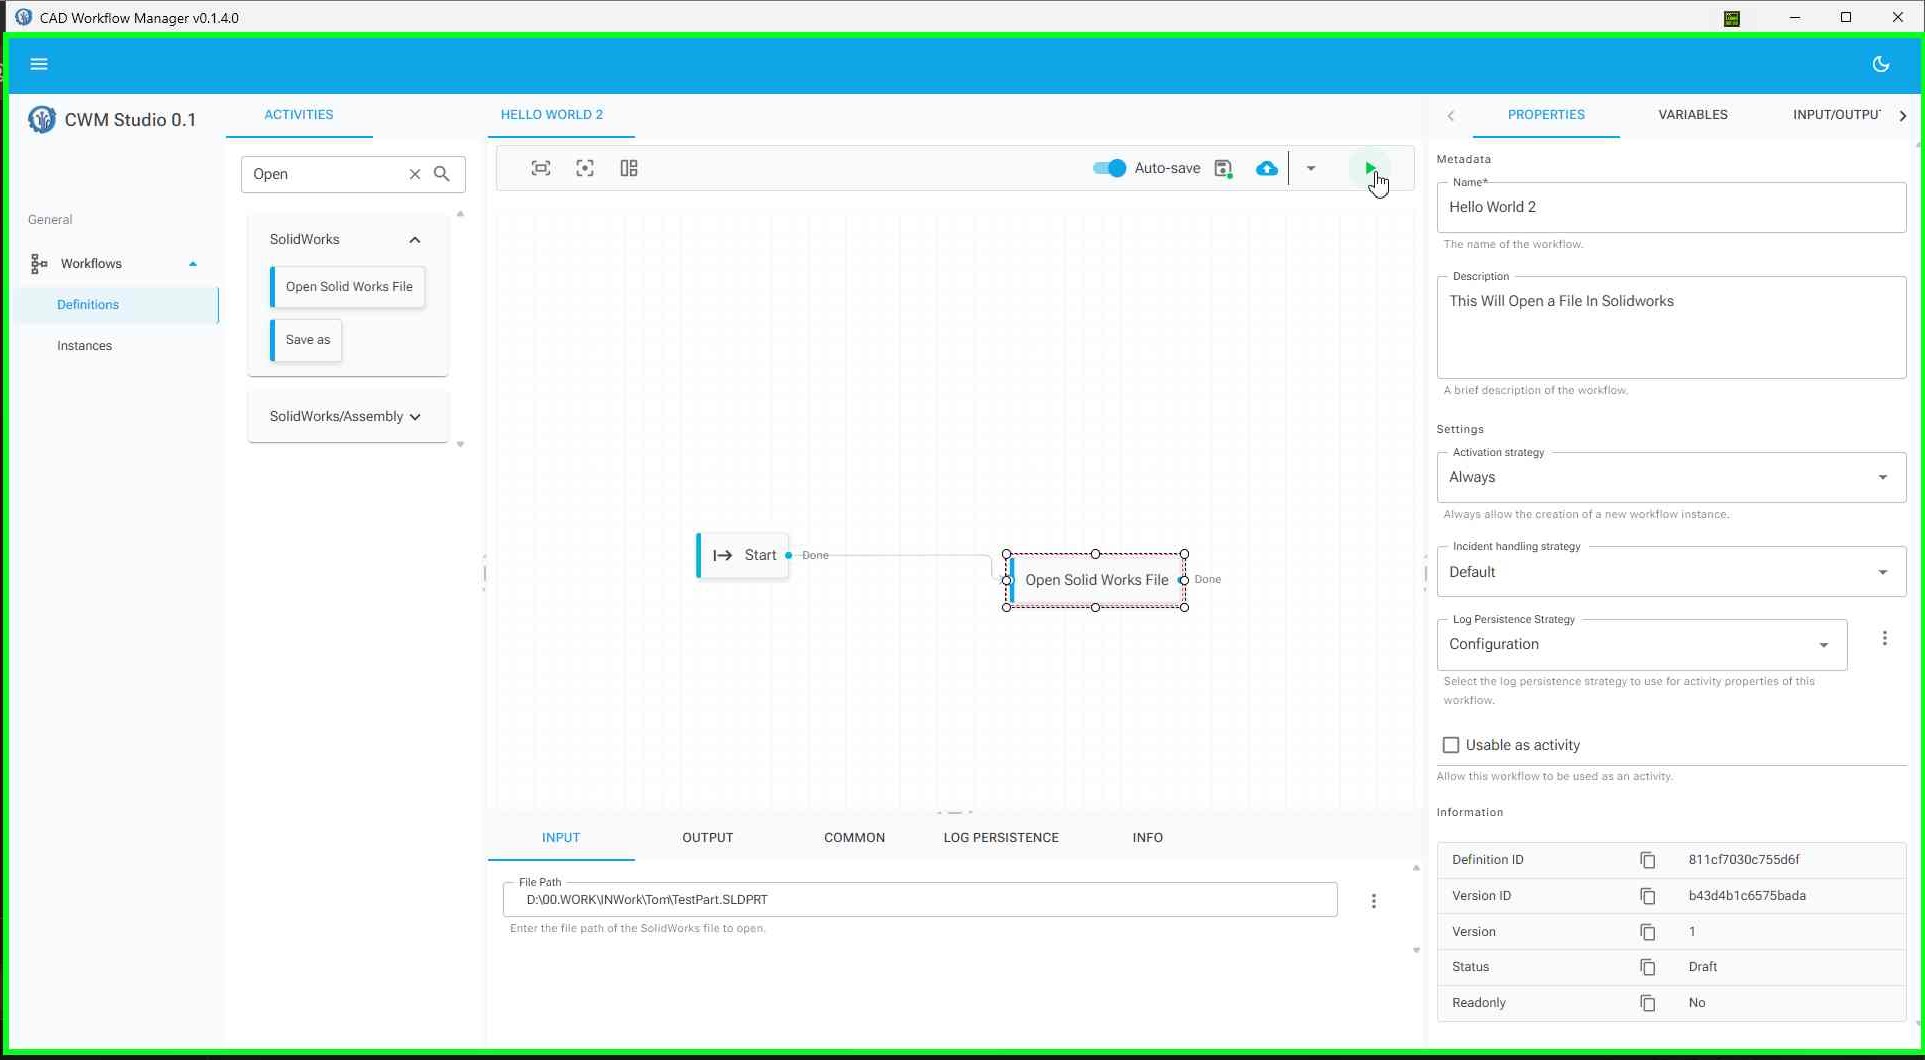The image size is (1925, 1060).
Task: Copy the Definition ID value
Action: tap(1647, 860)
